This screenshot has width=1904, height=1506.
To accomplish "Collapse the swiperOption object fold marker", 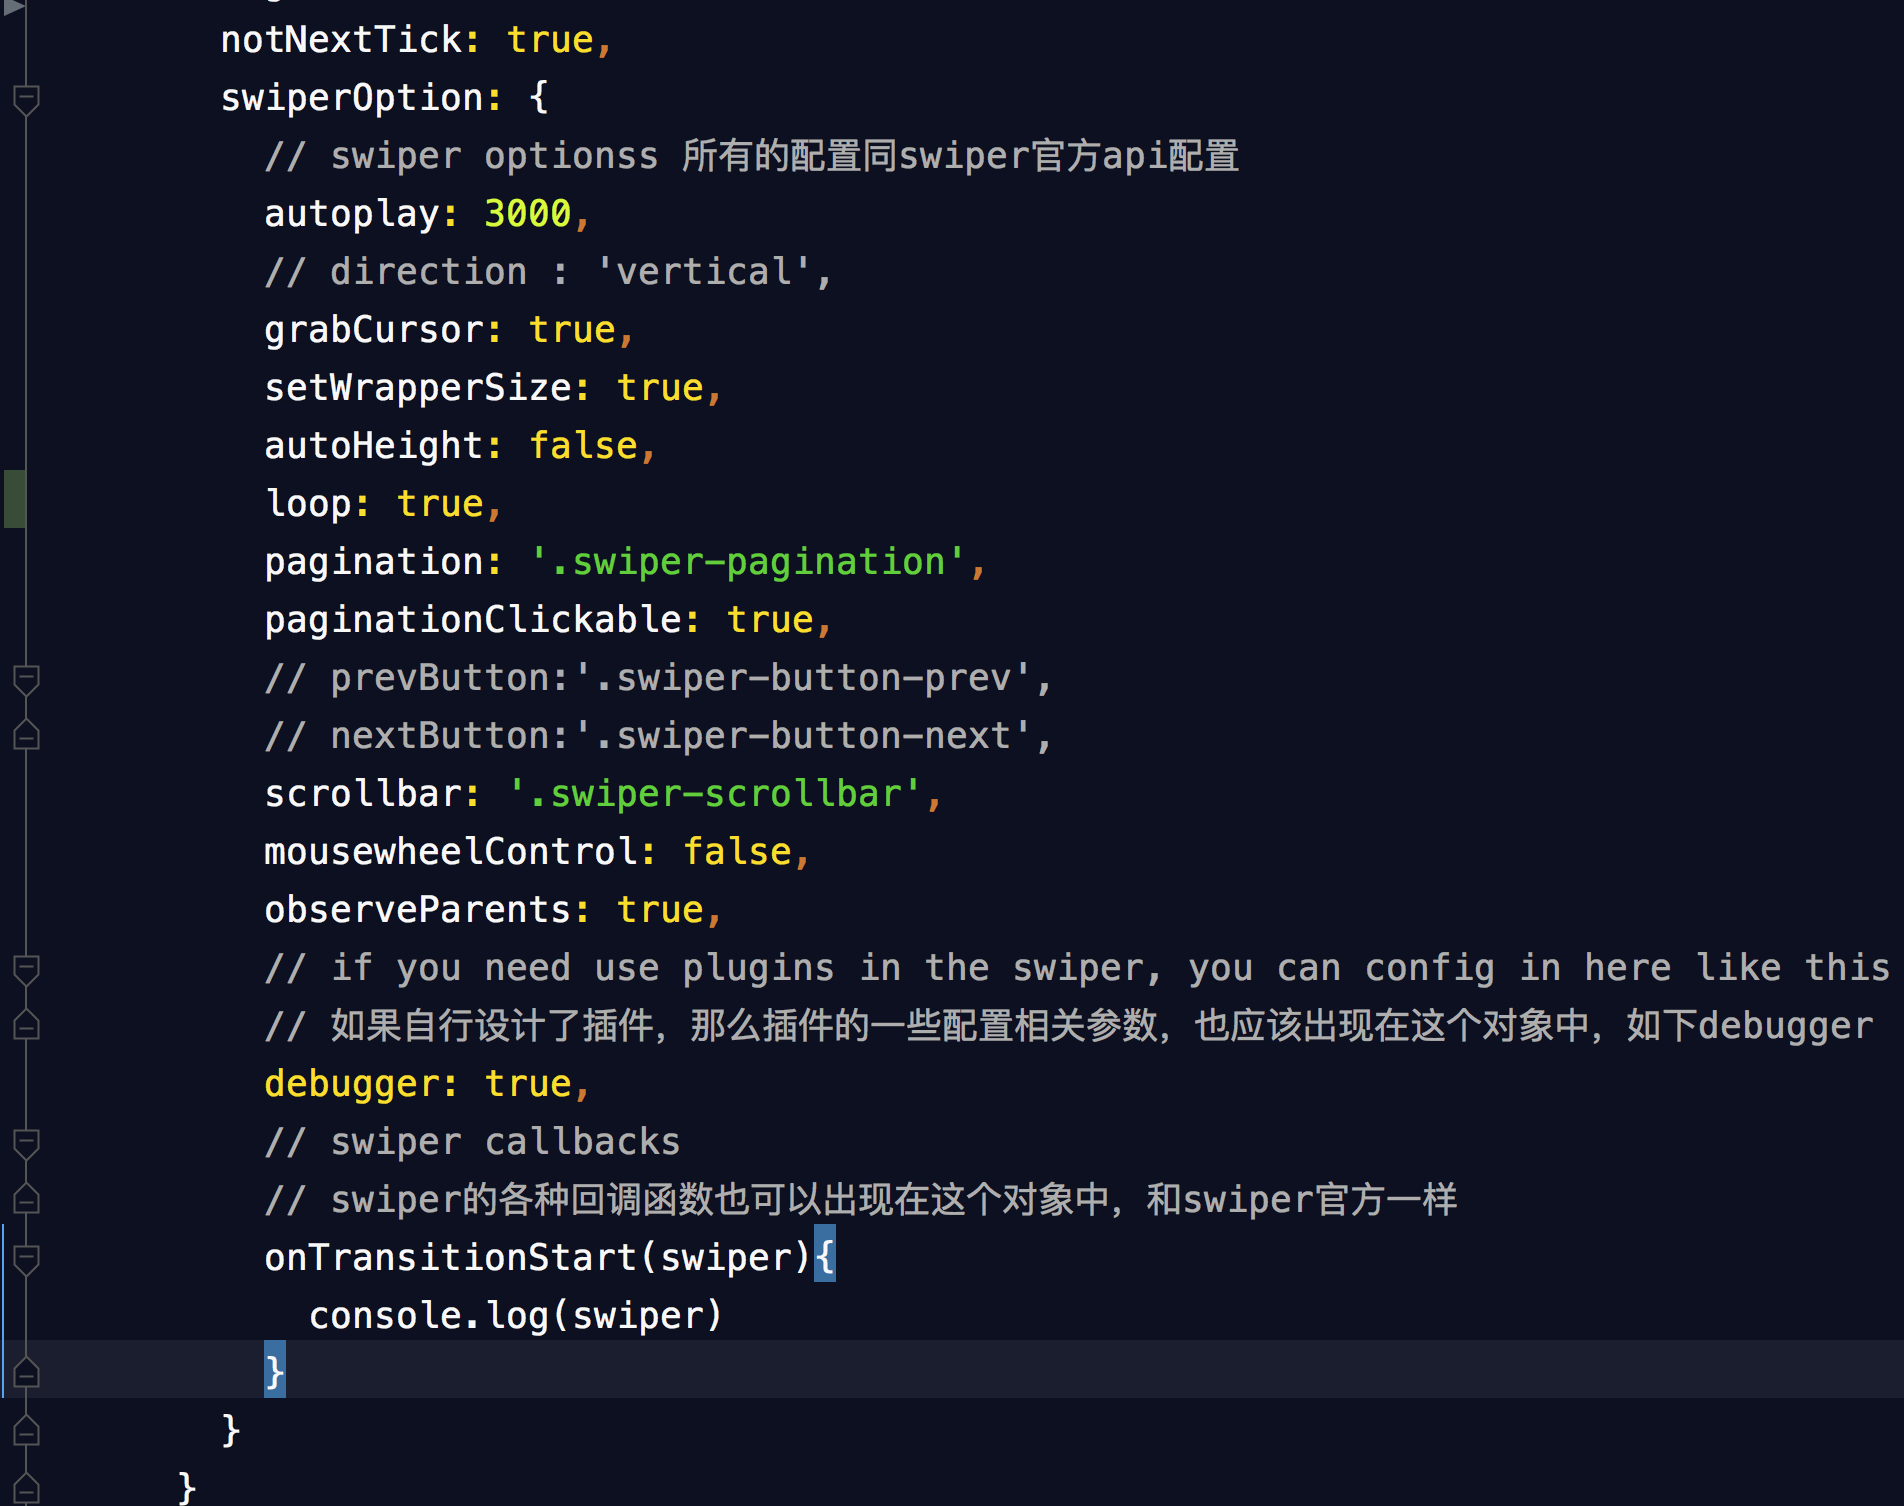I will 27,98.
